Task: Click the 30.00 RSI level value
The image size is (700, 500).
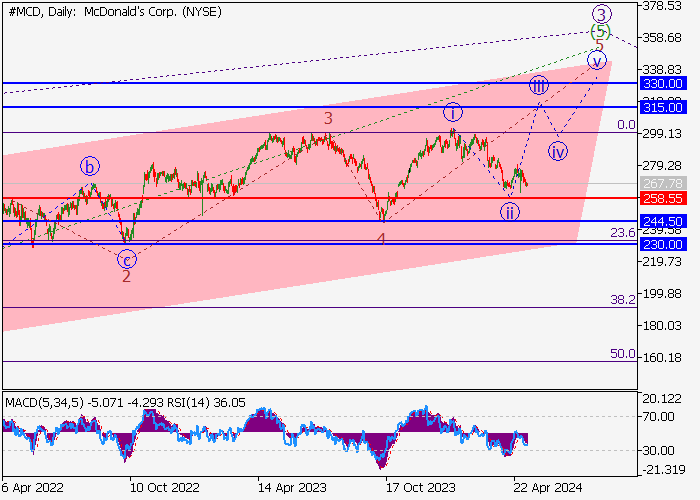Action: click(x=659, y=450)
